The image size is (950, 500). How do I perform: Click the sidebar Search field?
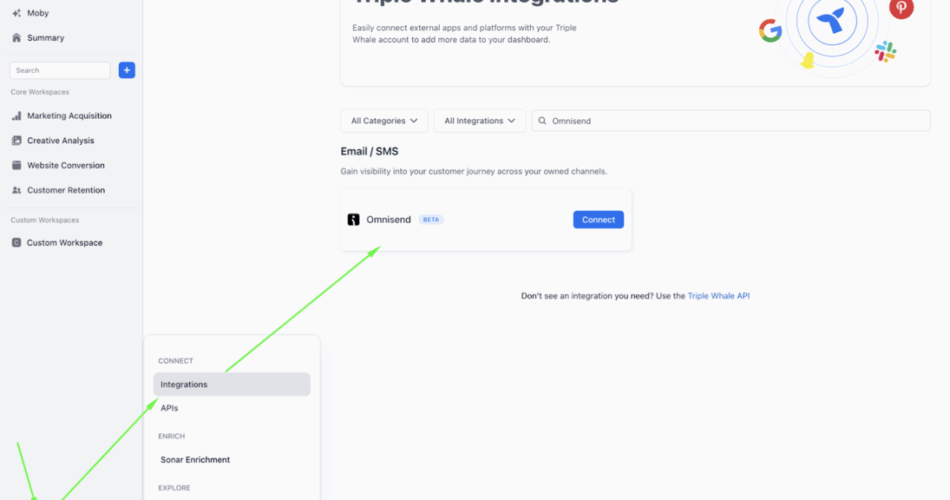[60, 70]
